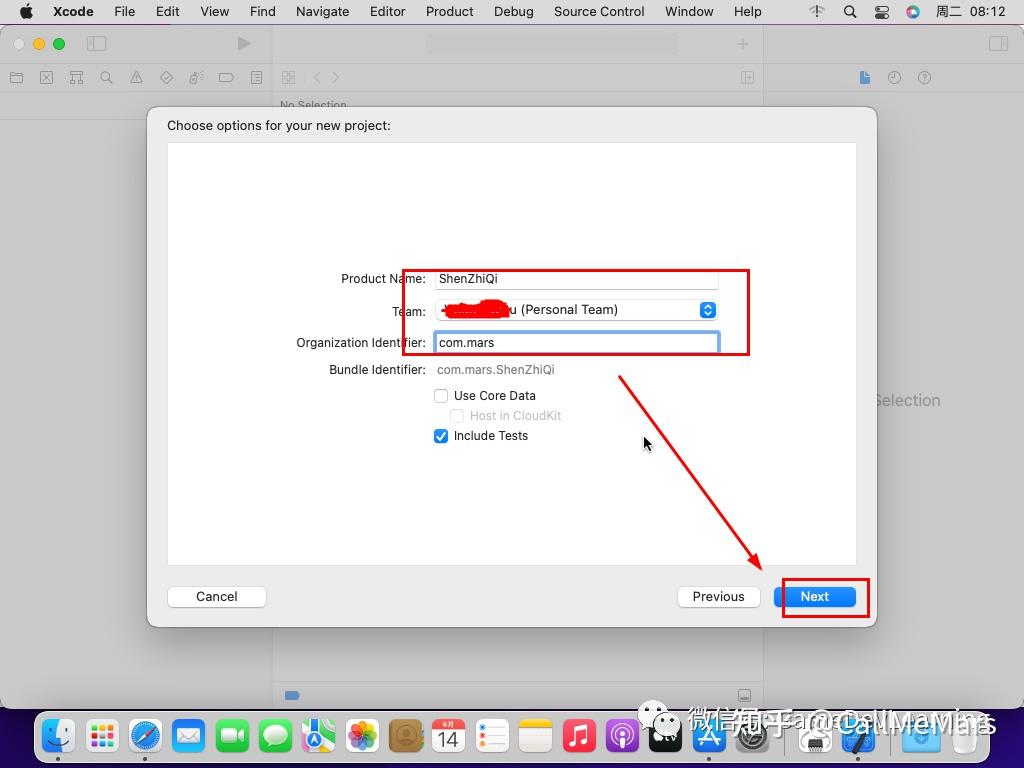Open the View menu
Viewport: 1024px width, 768px height.
[214, 11]
